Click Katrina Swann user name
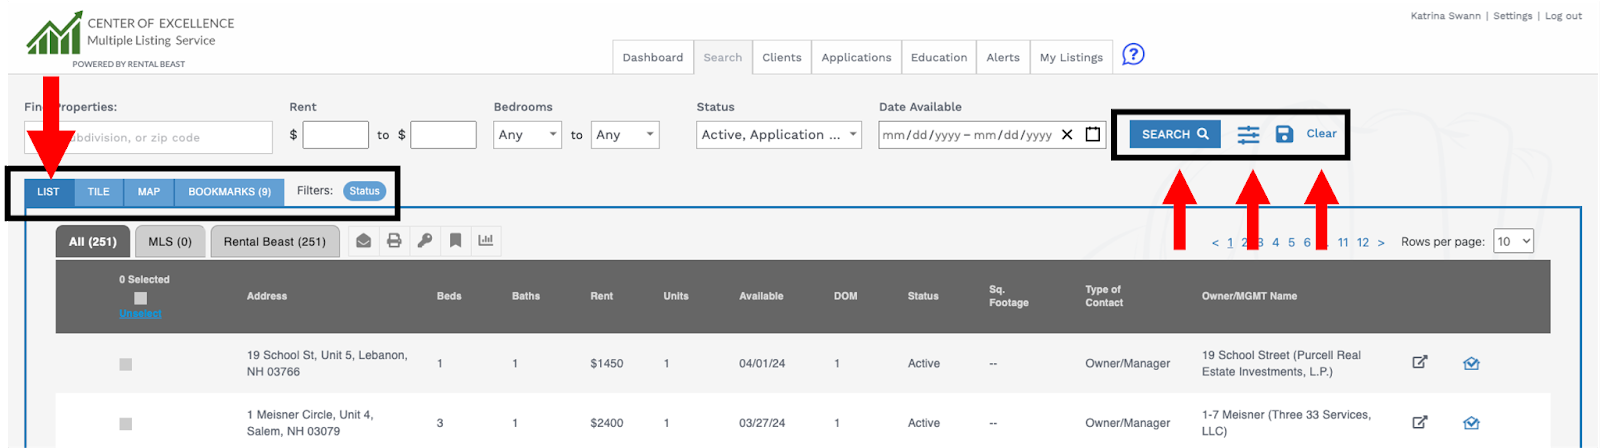The height and width of the screenshot is (448, 1600). [x=1445, y=16]
